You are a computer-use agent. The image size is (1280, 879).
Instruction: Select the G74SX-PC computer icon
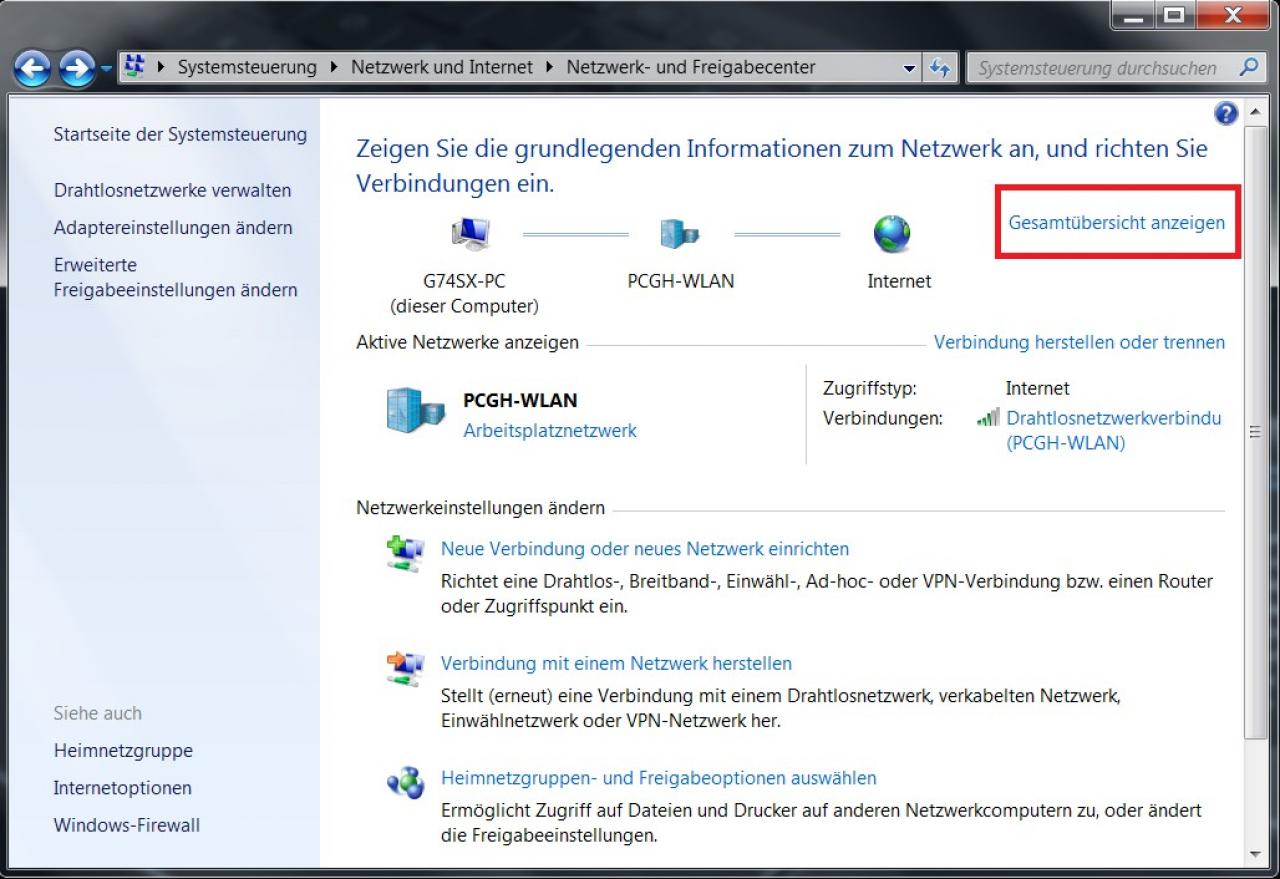[470, 235]
